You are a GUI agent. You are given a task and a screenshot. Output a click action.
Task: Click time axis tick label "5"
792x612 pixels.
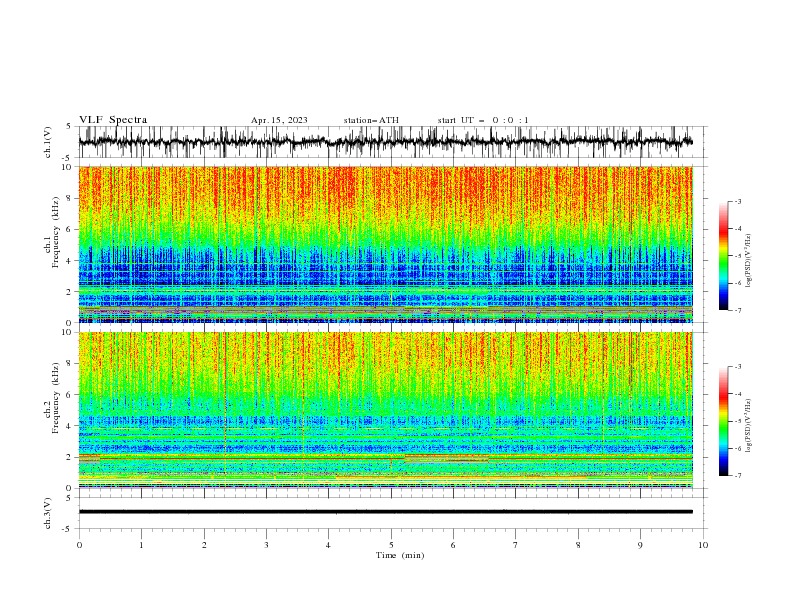(x=391, y=545)
